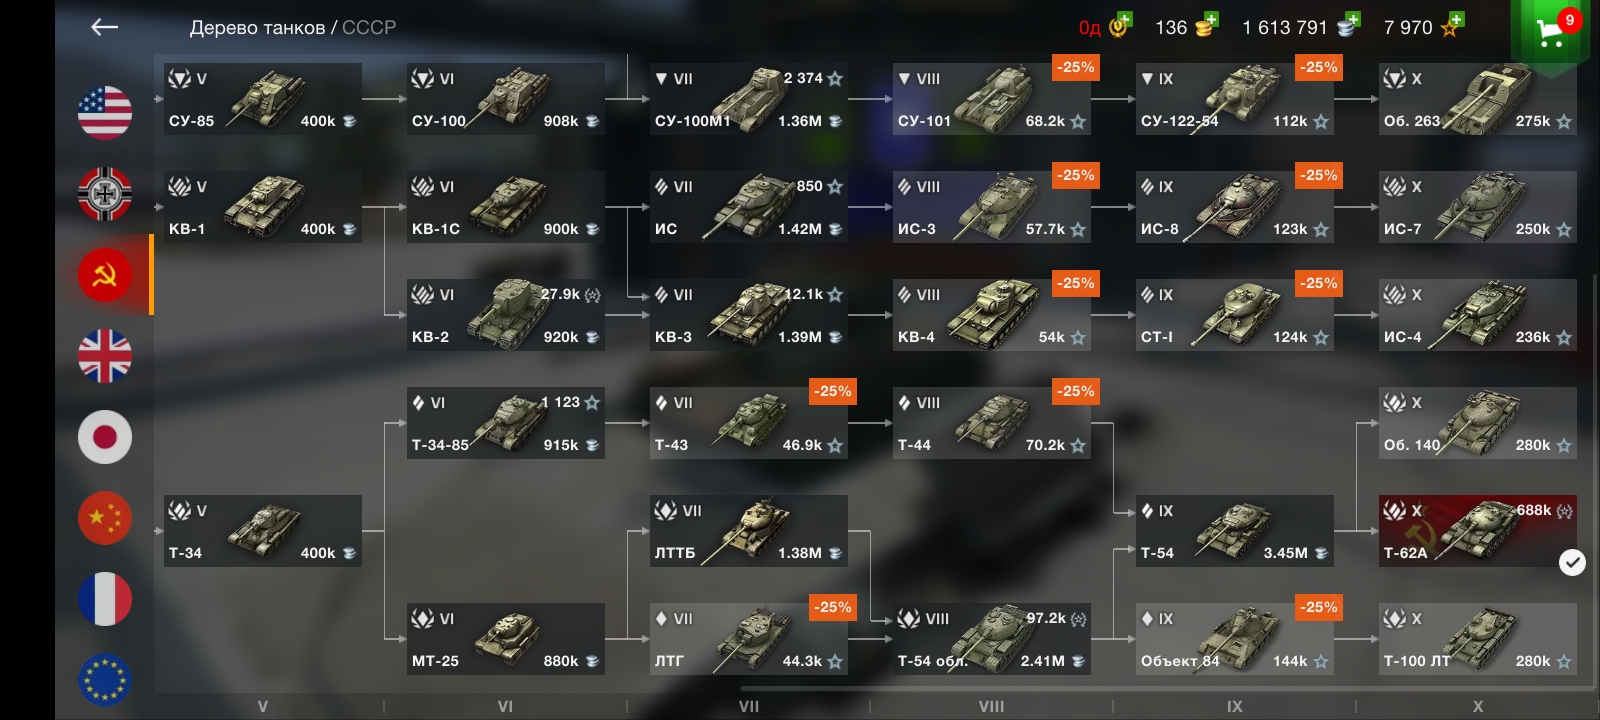Click the Дерево танков breadcrumb title

(257, 28)
